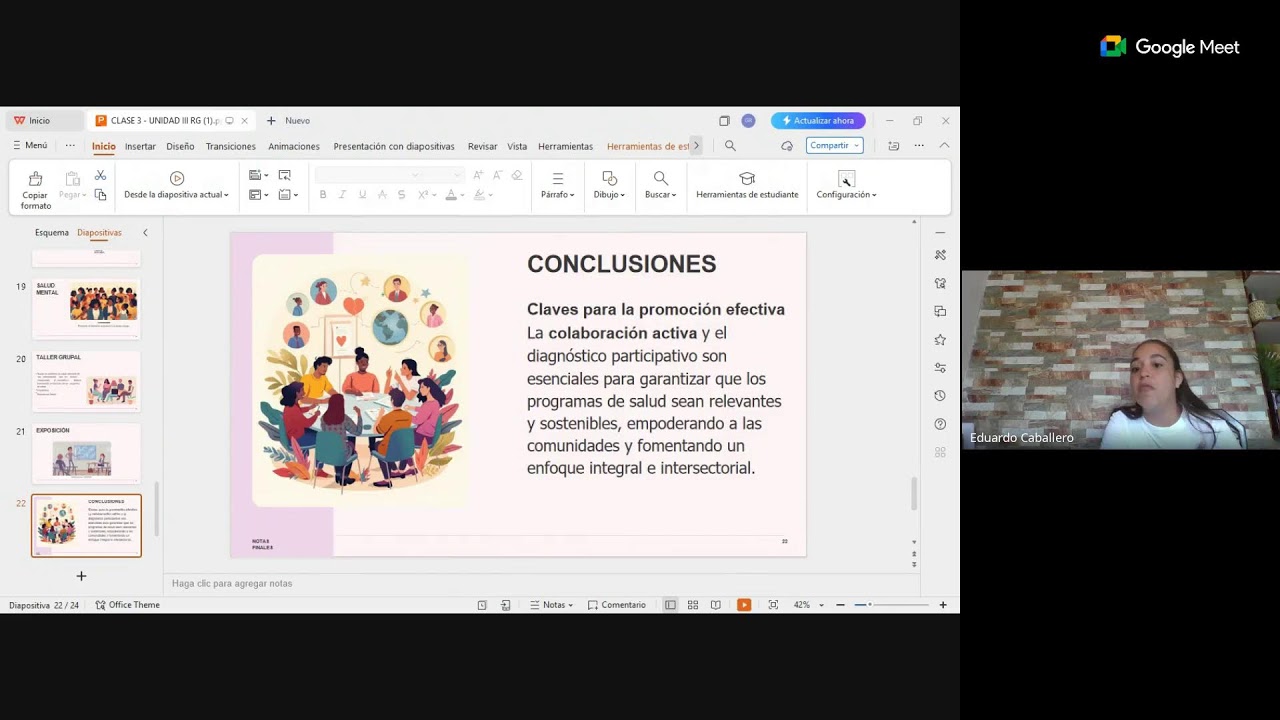Click the Actualizar ahora button
The width and height of the screenshot is (1280, 720).
(x=818, y=121)
